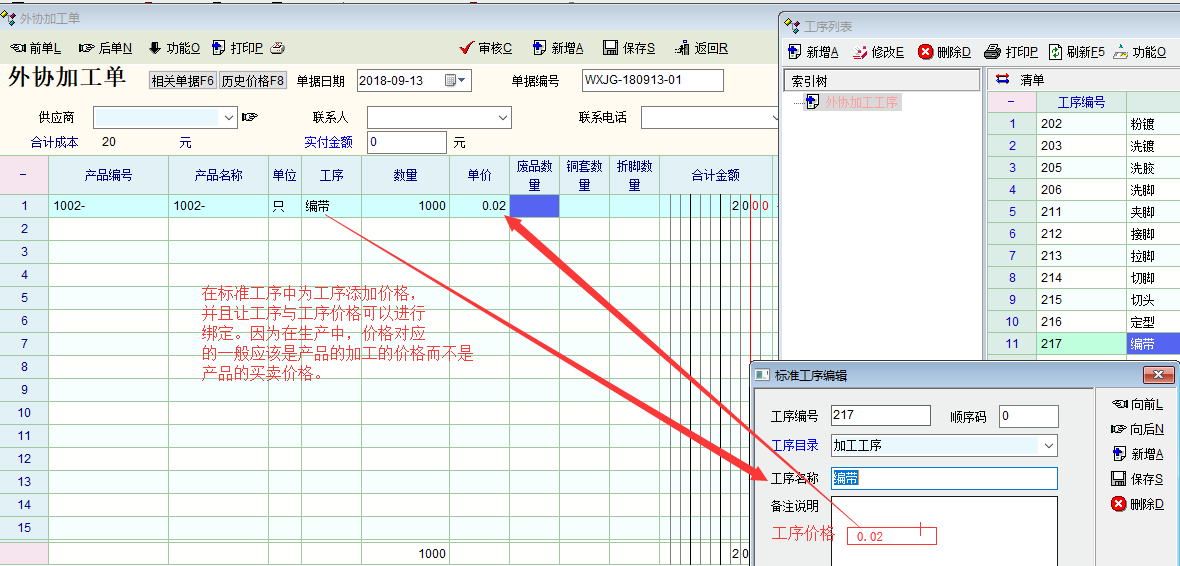Viewport: 1180px width, 566px height.
Task: Go to next order with 后单 icon
Action: pyautogui.click(x=86, y=48)
